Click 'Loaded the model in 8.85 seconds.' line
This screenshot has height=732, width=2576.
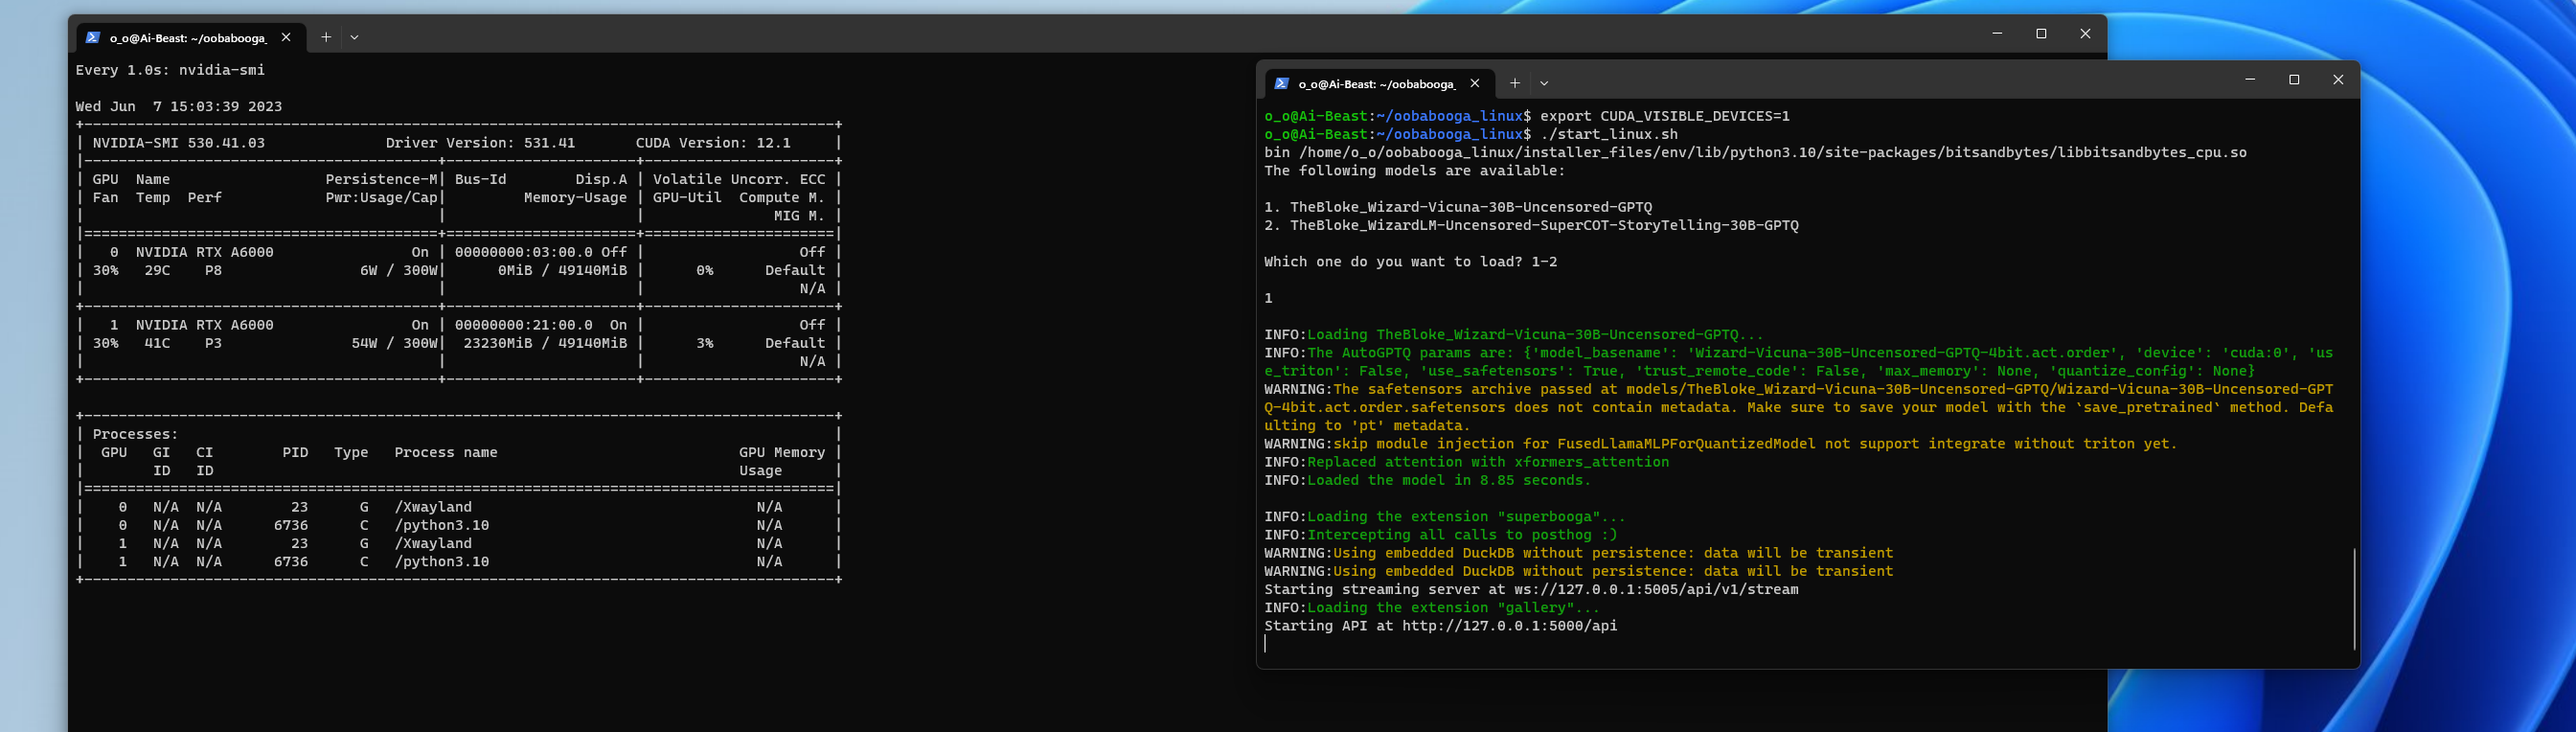1448,480
